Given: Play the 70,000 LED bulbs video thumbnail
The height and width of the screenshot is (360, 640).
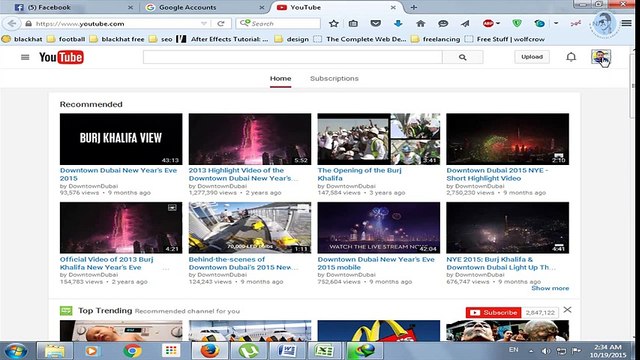Looking at the screenshot, I should tap(250, 228).
